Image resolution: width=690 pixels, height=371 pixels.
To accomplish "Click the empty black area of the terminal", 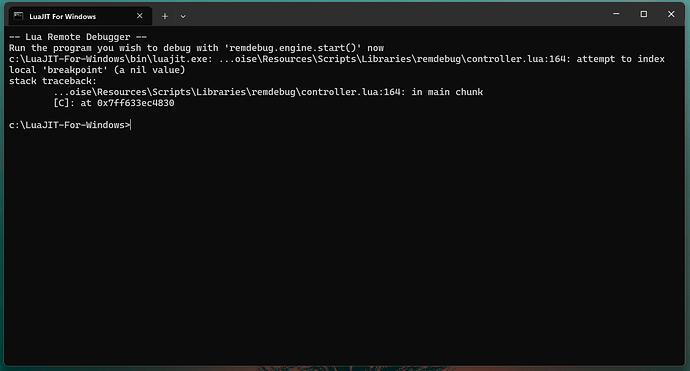I will pos(345,246).
